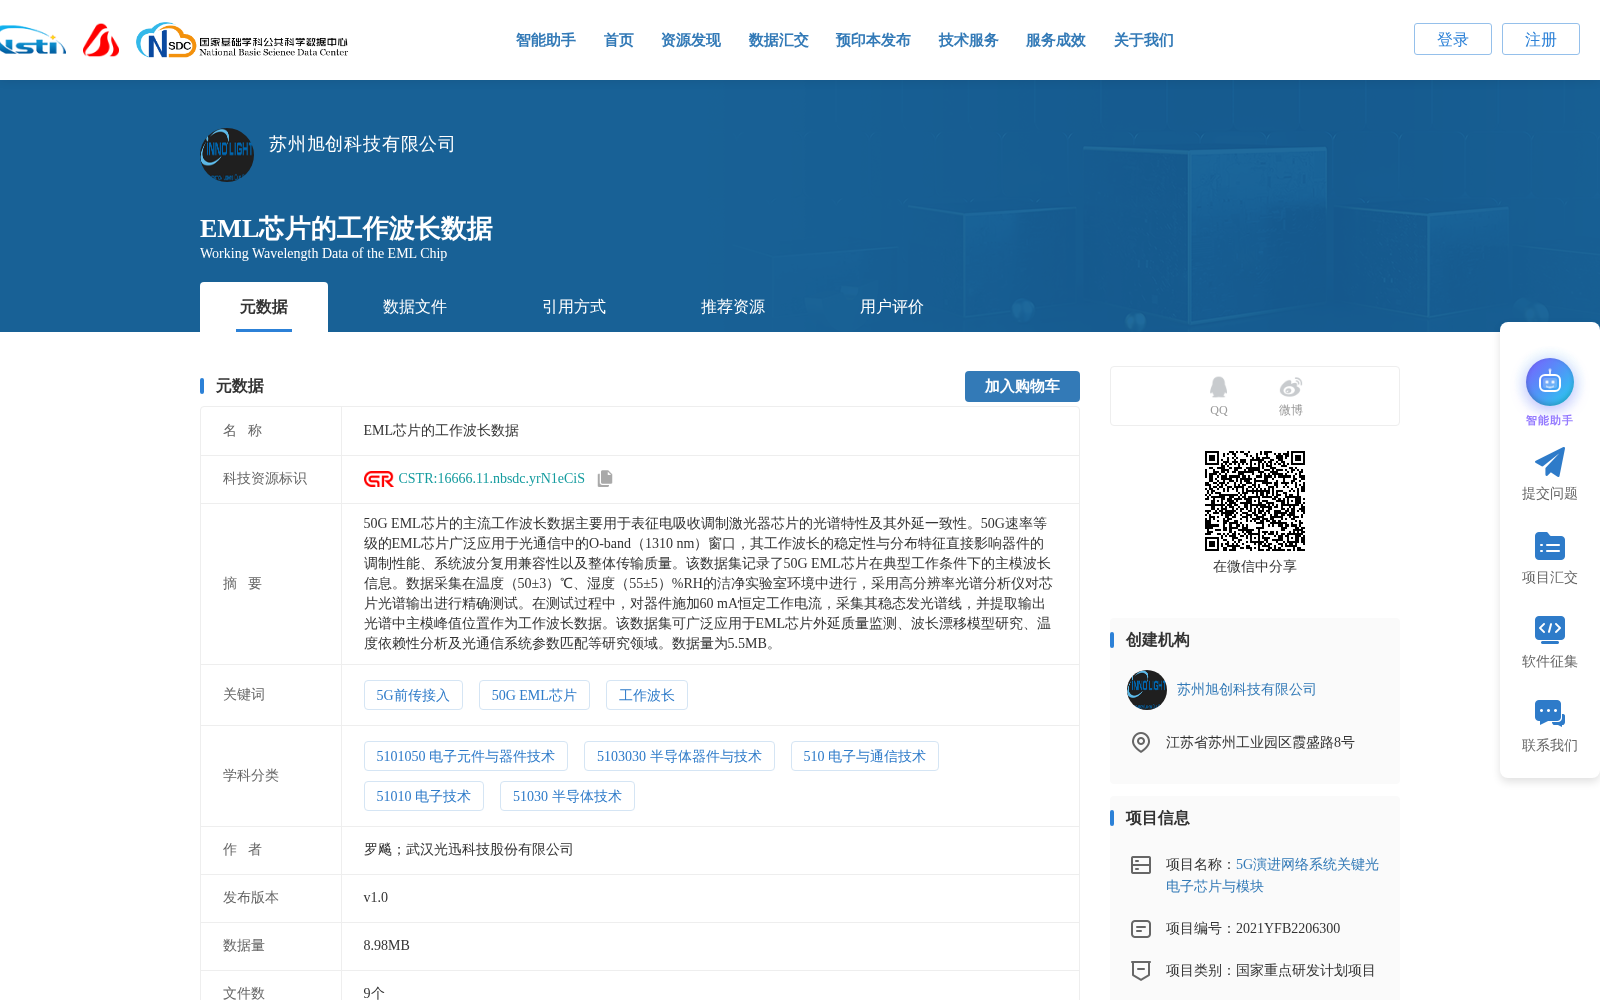Click subject tag 51010 电子技术
The image size is (1600, 1000).
(x=424, y=796)
